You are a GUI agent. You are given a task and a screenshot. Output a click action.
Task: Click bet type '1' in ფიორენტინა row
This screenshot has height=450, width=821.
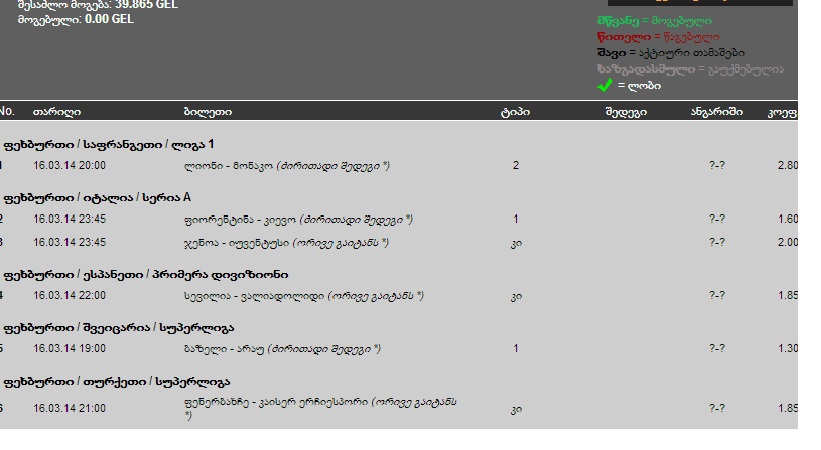pyautogui.click(x=516, y=219)
